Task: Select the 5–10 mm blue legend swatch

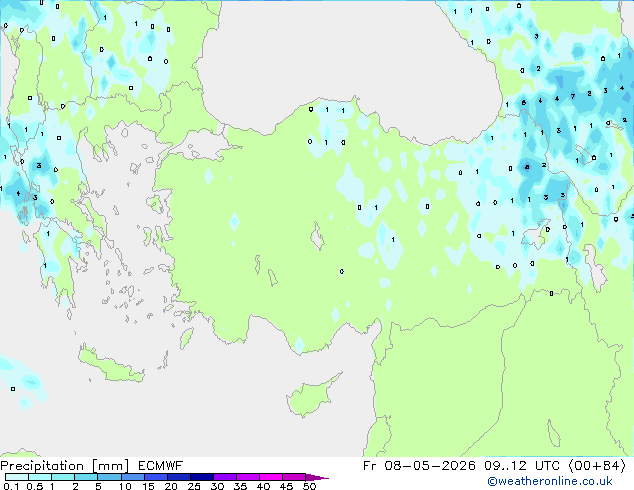Action: click(x=109, y=477)
